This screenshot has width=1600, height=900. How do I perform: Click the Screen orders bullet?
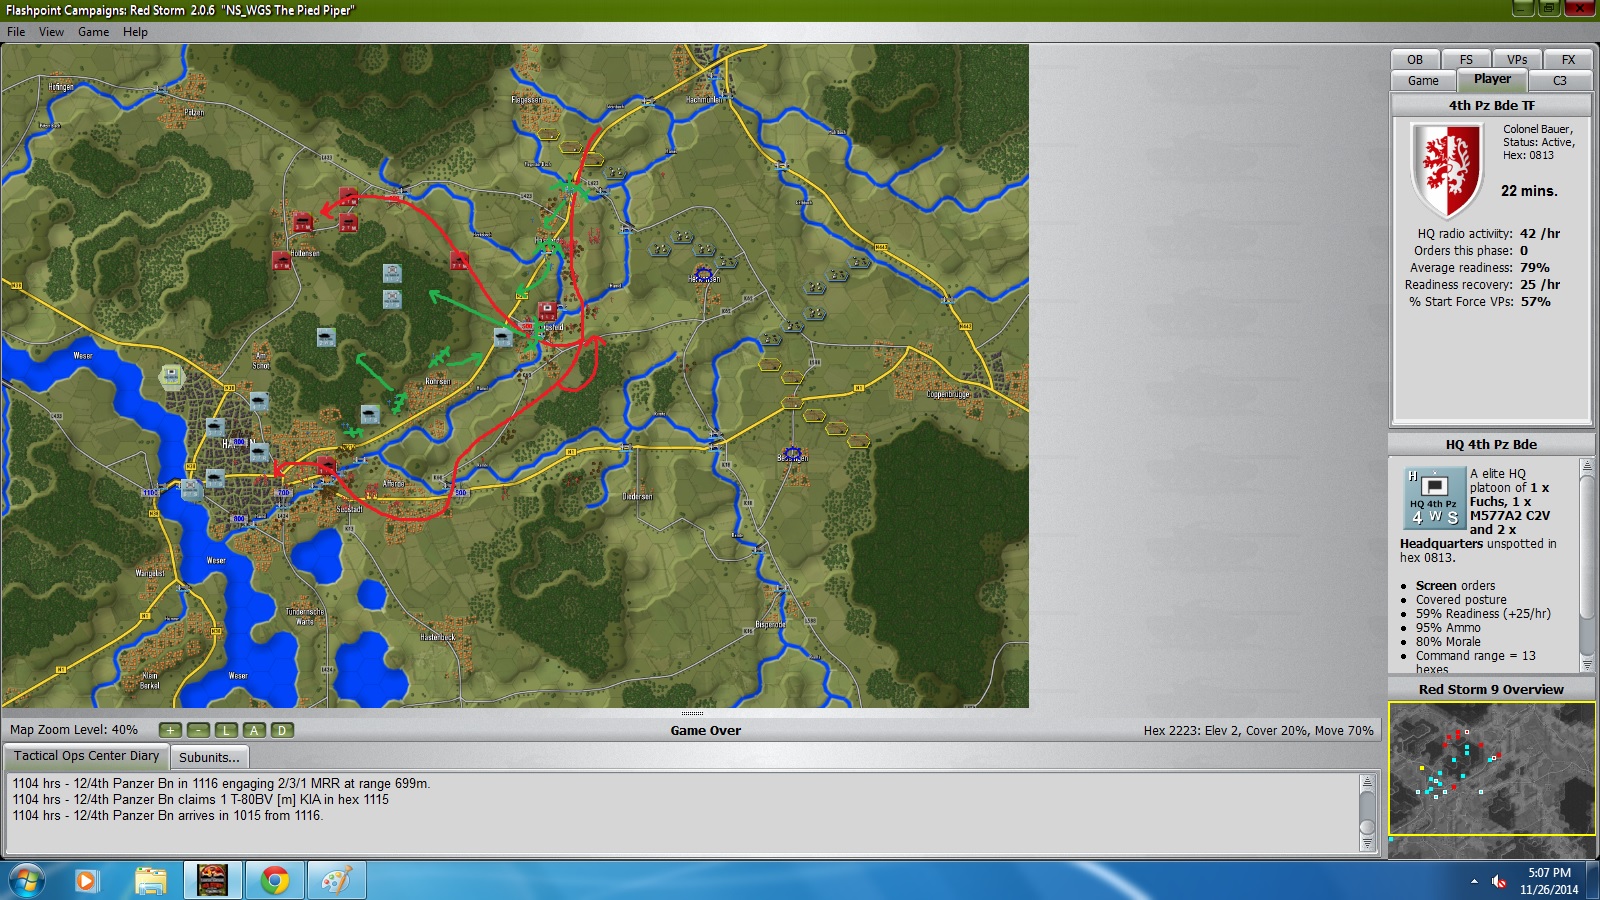pos(1455,586)
